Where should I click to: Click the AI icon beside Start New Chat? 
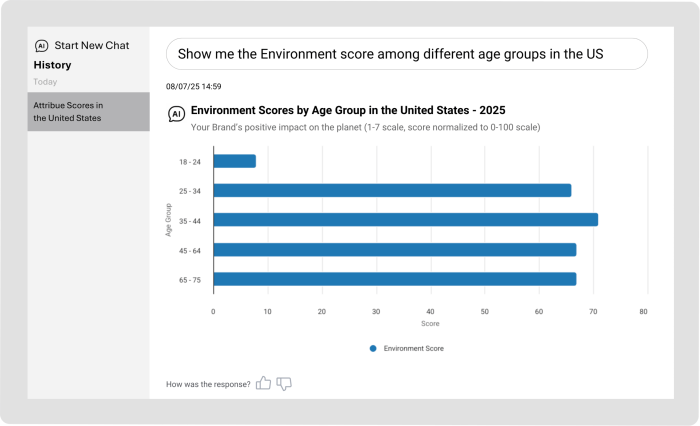pos(41,46)
